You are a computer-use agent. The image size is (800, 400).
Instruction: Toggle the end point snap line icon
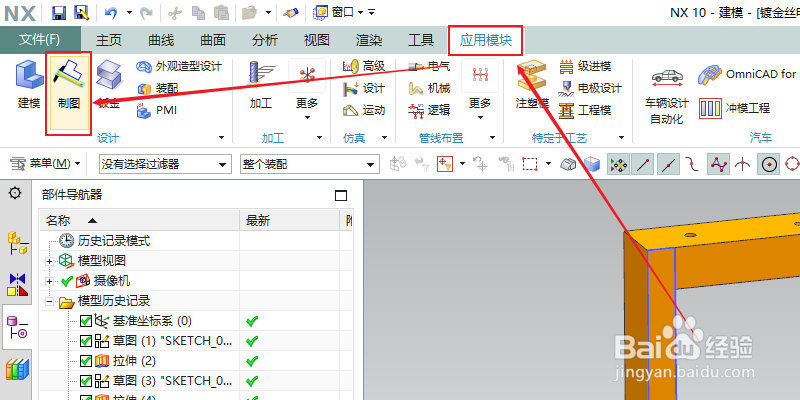tap(643, 164)
